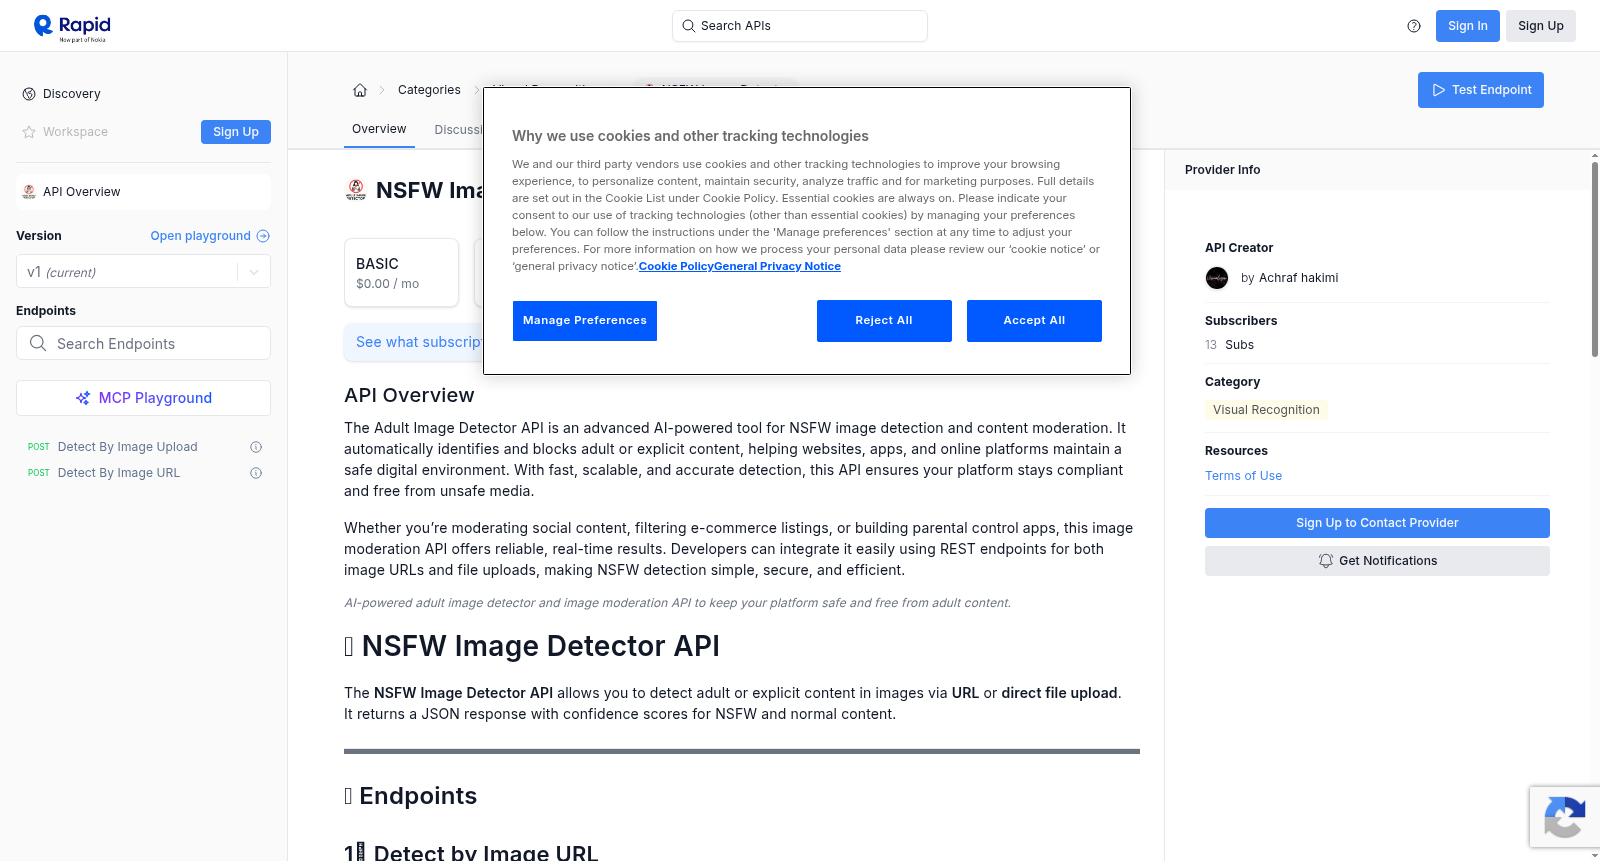
Task: Click the Test Endpoint button
Action: [x=1481, y=90]
